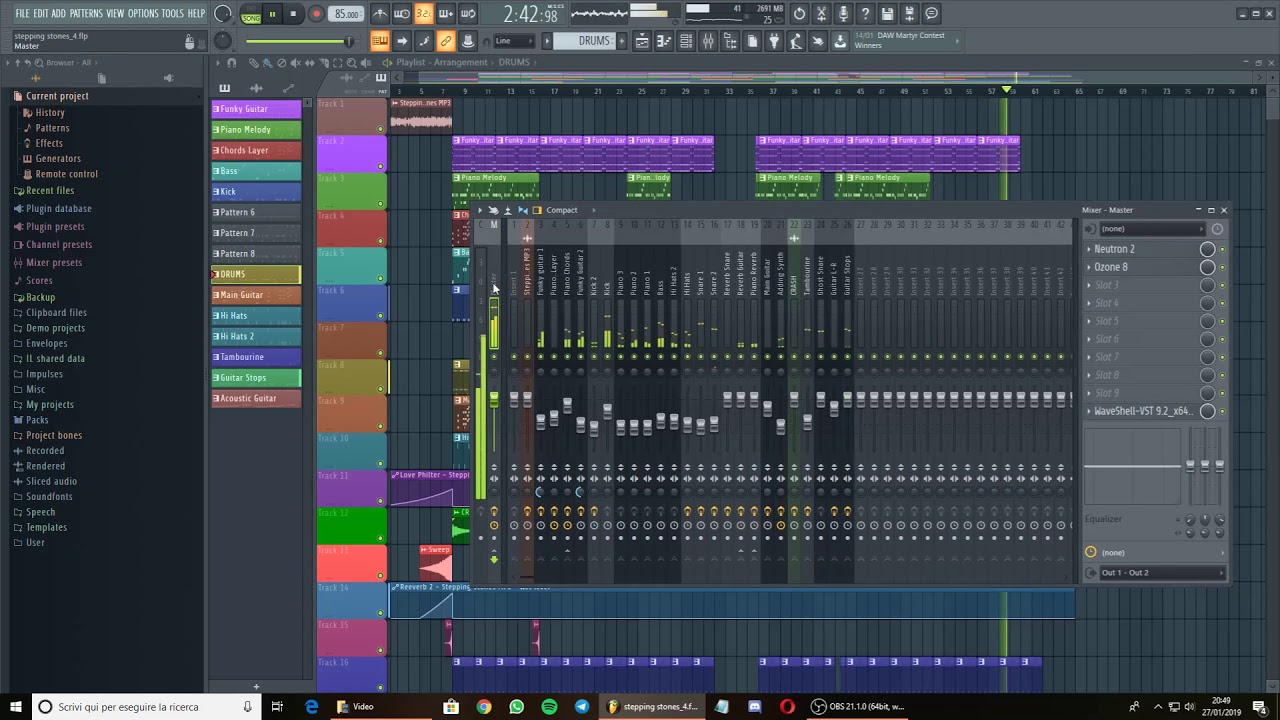
Task: Click the save project floppy icon
Action: click(x=887, y=14)
